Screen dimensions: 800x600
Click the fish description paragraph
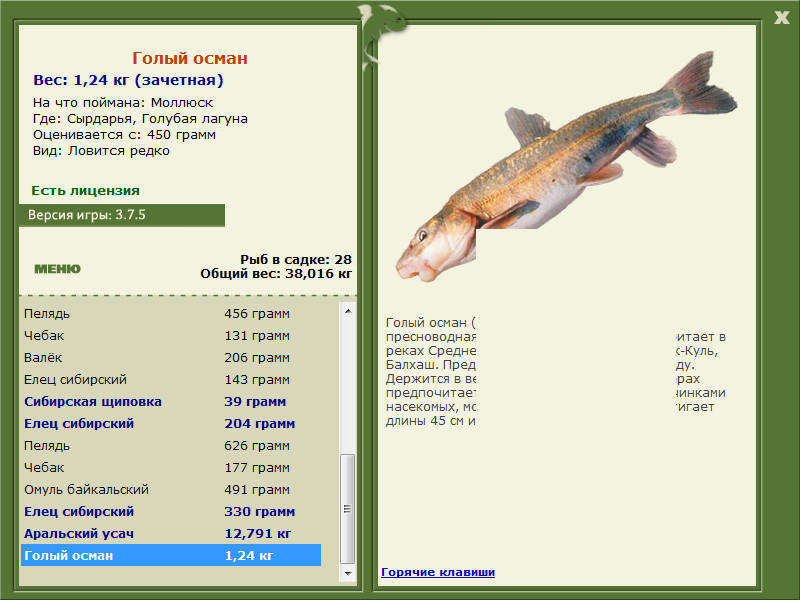pos(556,372)
